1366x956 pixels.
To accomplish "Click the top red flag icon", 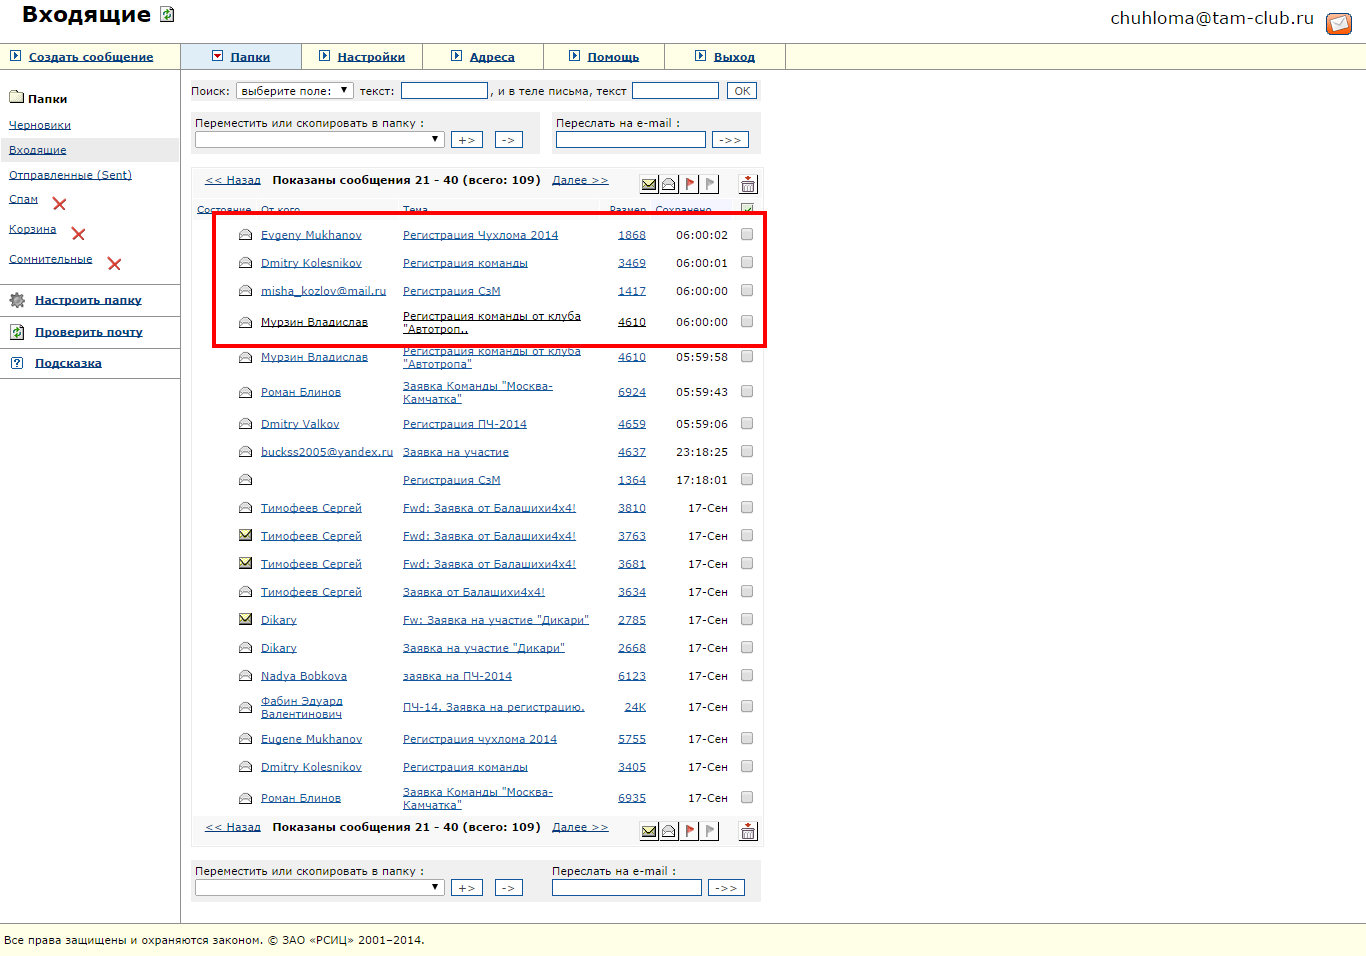I will [690, 184].
